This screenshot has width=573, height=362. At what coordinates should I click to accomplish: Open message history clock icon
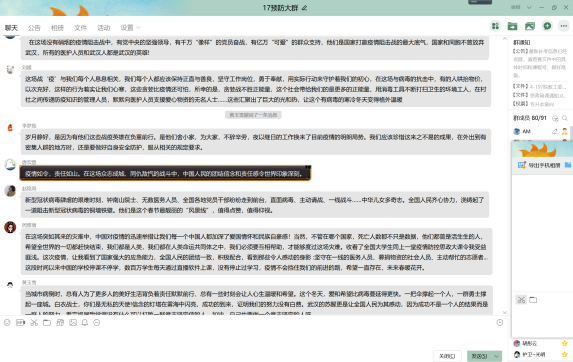(x=500, y=323)
